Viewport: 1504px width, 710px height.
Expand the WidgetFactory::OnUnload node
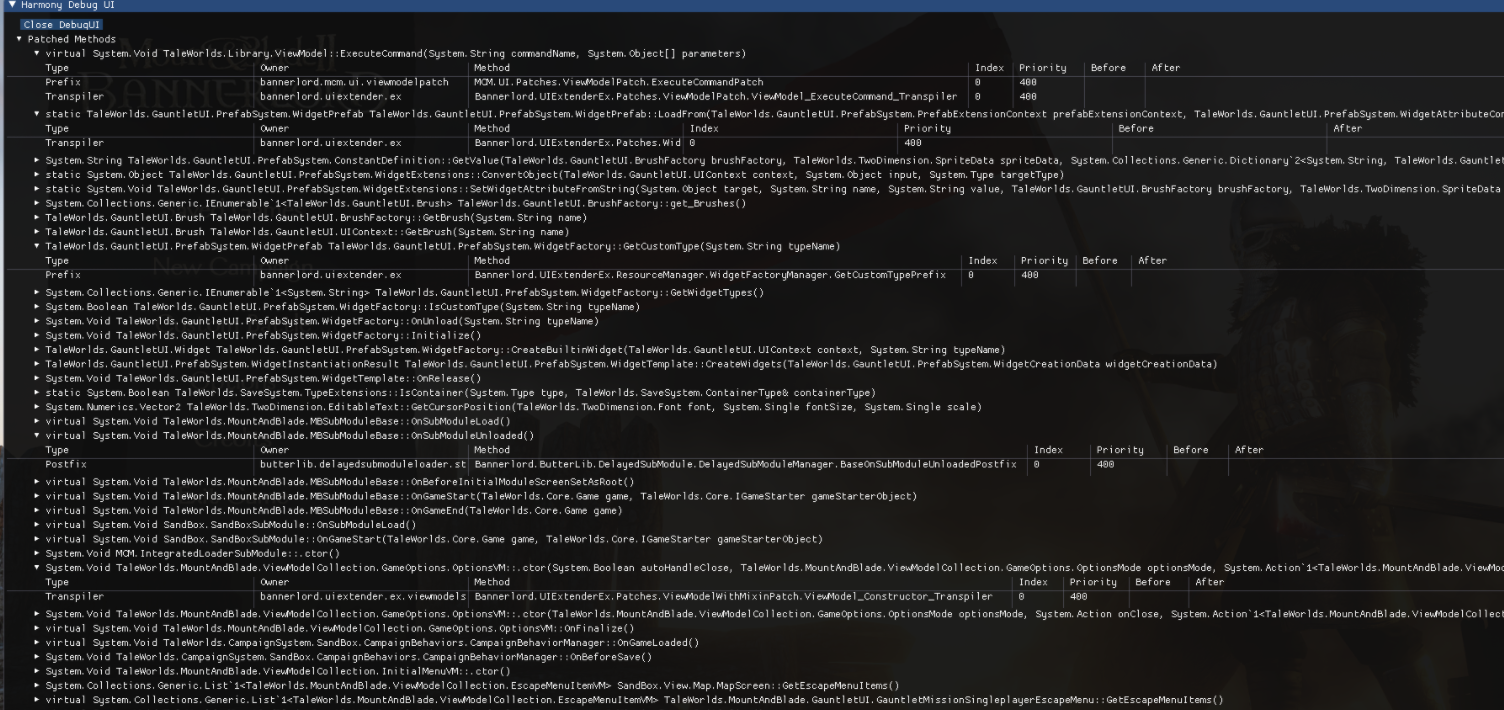[37, 321]
